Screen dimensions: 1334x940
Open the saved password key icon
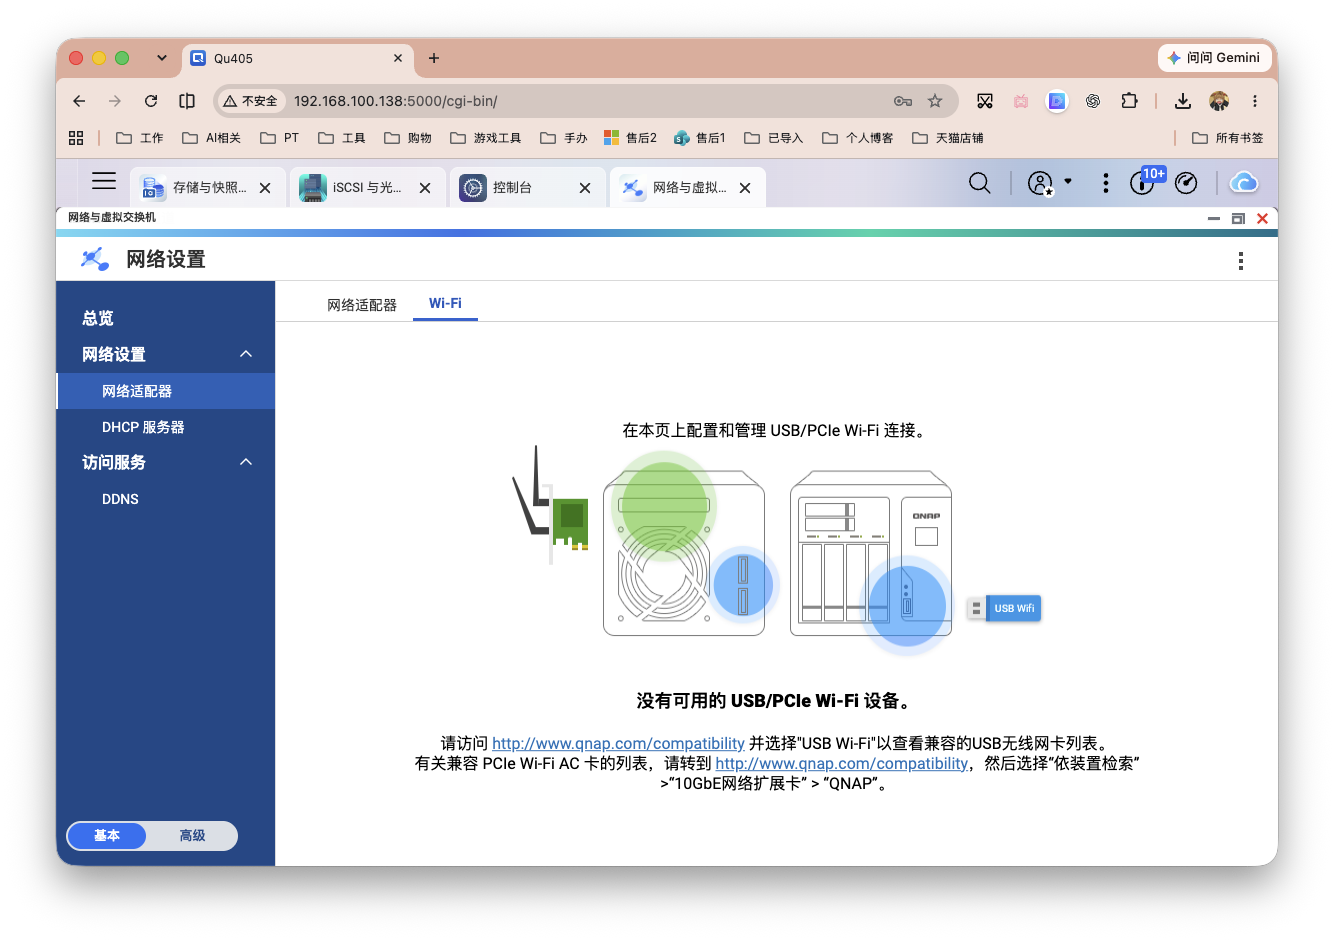pos(903,101)
